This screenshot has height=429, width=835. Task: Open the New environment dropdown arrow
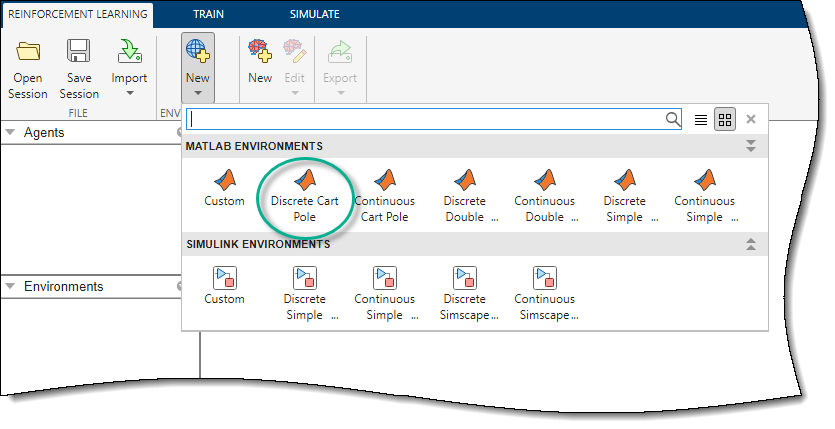click(198, 94)
